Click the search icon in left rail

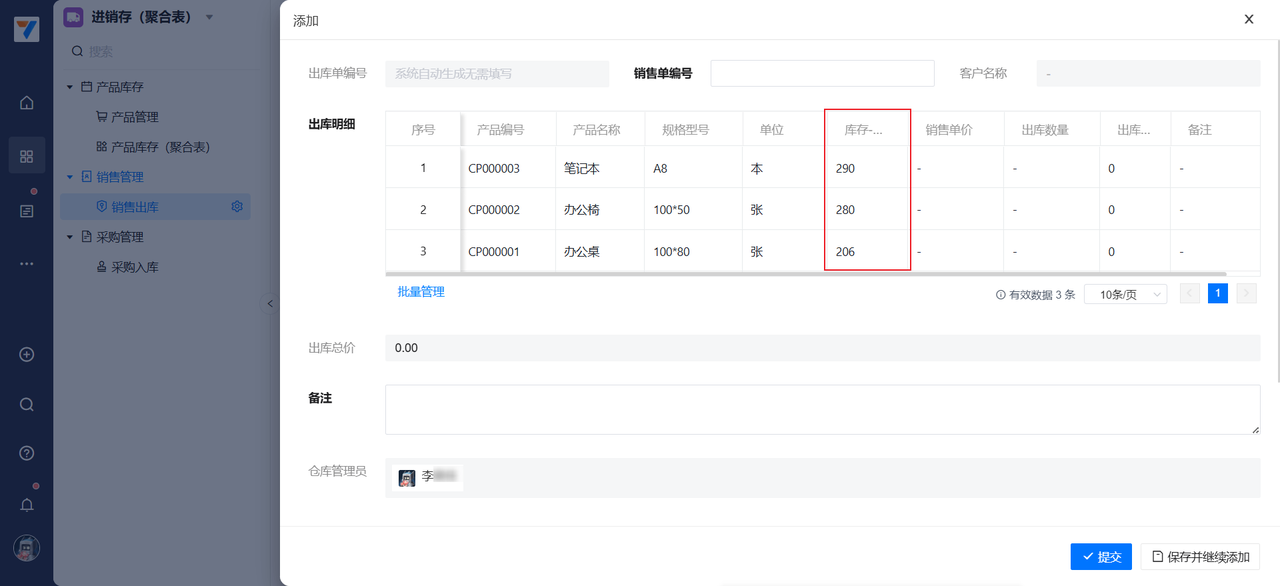click(27, 405)
